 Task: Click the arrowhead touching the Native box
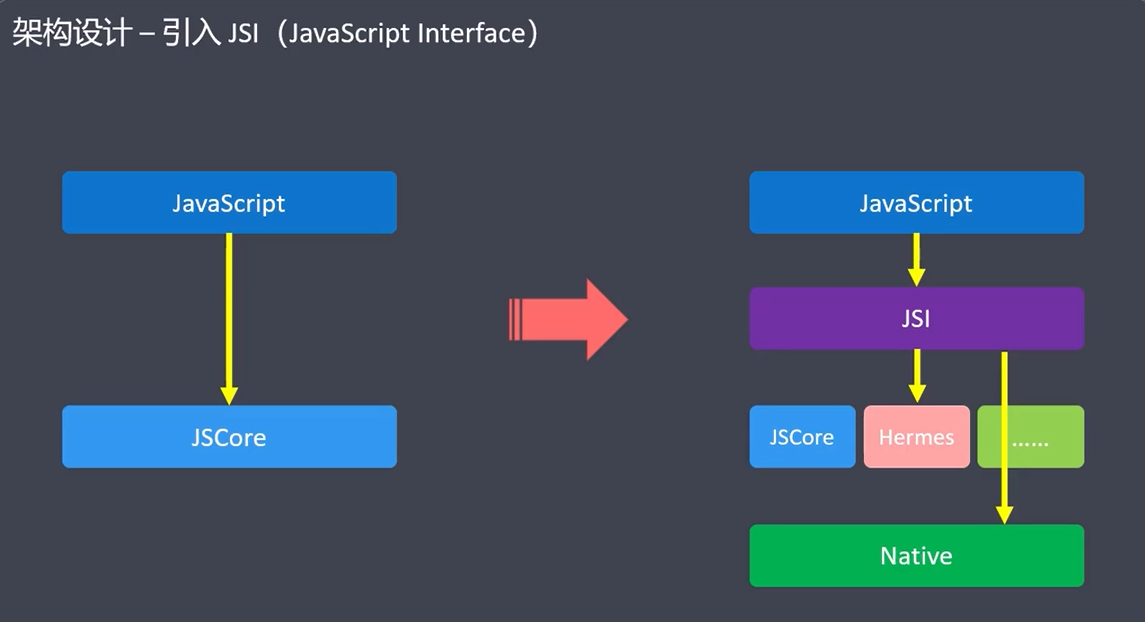1004,514
